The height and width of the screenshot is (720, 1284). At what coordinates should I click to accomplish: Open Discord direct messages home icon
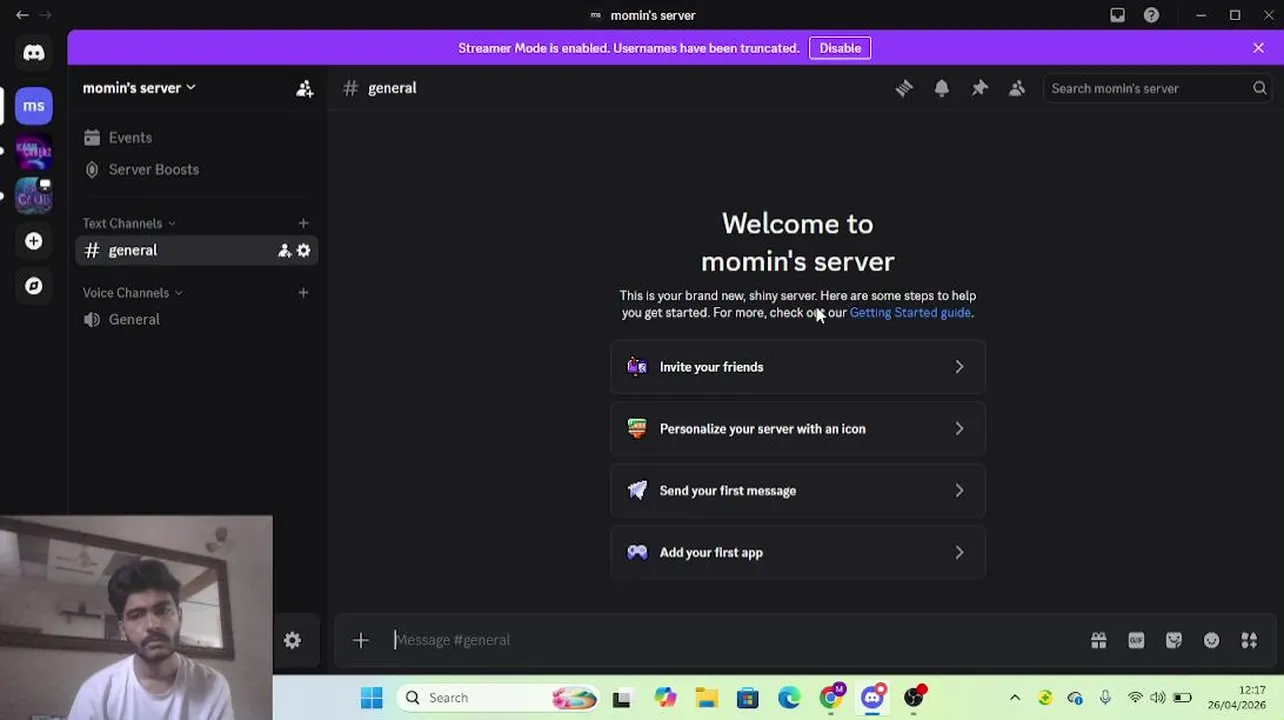tap(34, 53)
